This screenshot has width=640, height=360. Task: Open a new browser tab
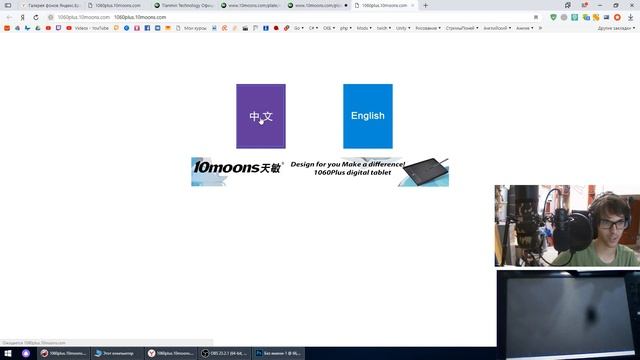425,5
